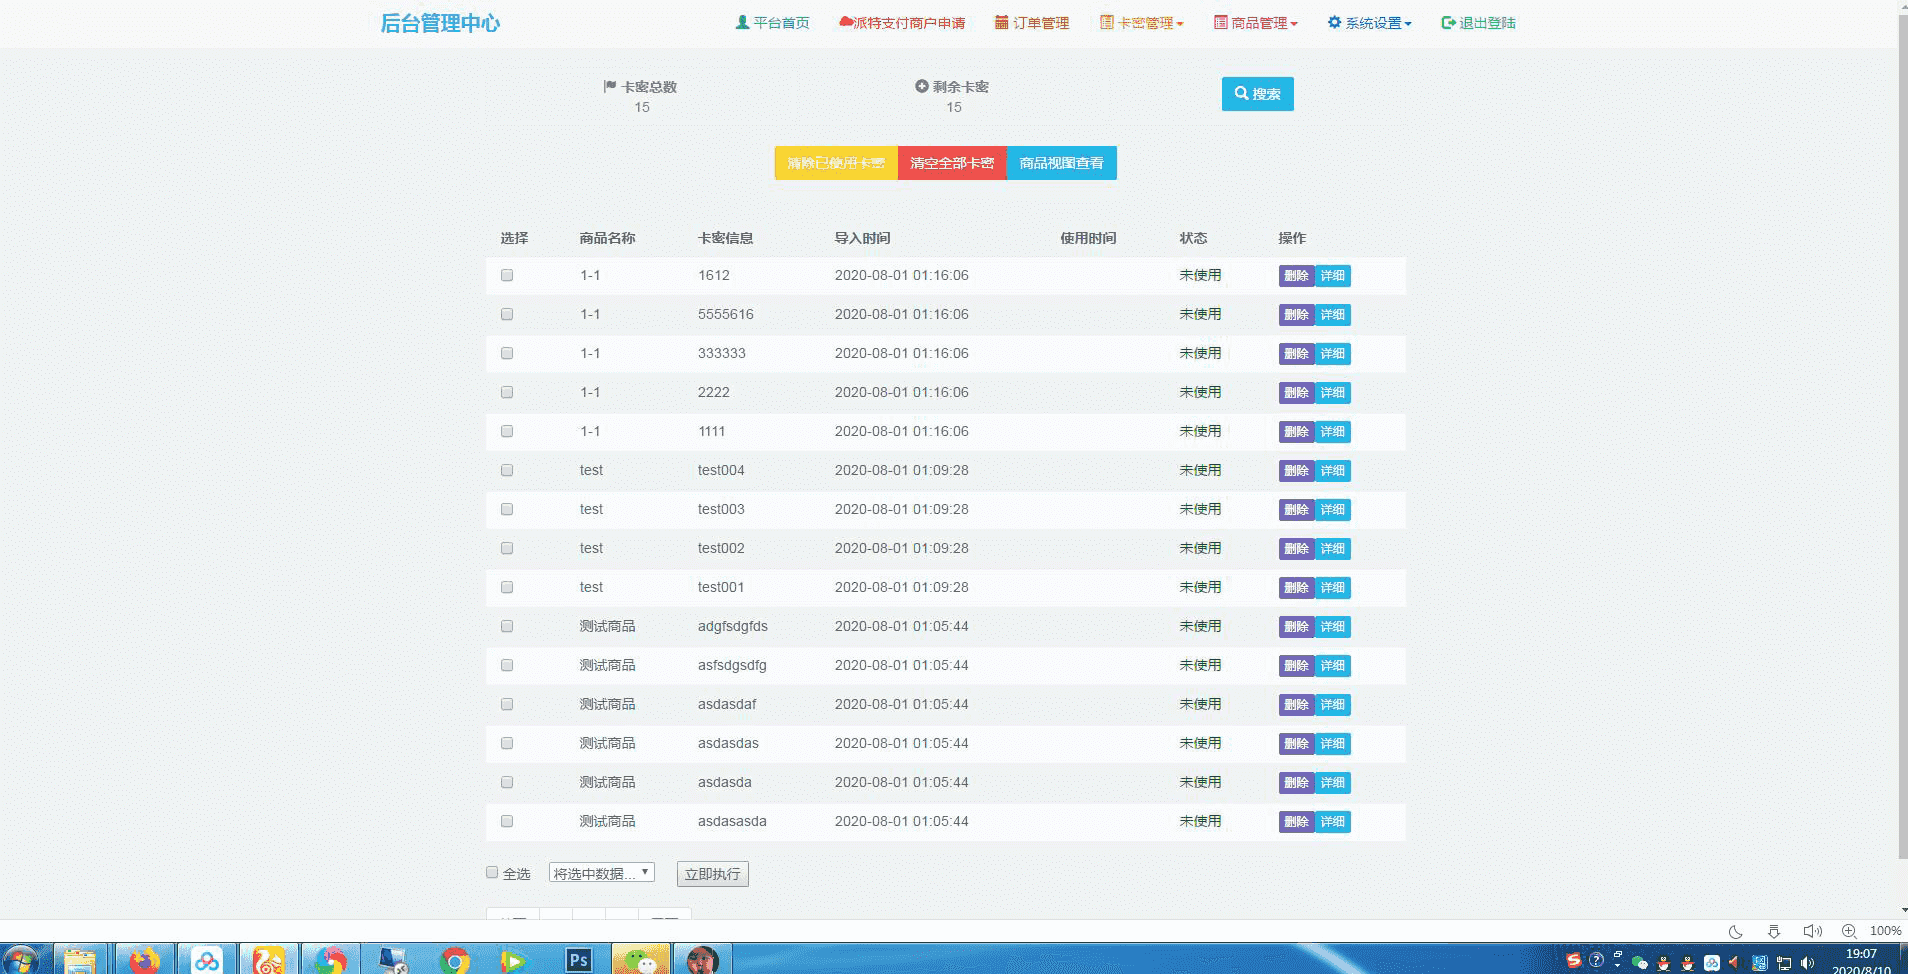Tick the checkbox for card 1612
1908x974 pixels.
point(507,275)
